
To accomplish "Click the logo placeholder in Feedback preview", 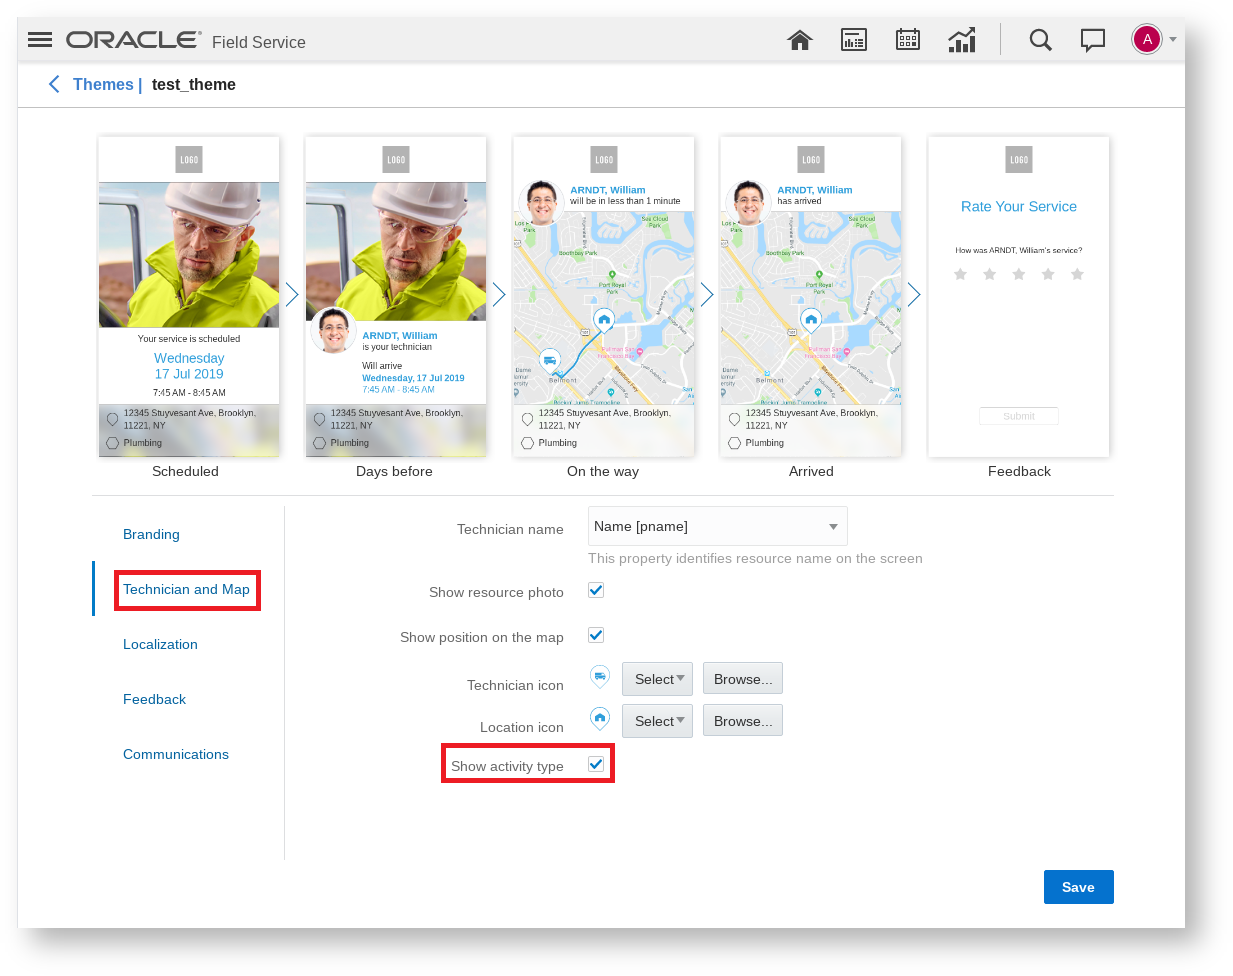I will coord(1019,160).
